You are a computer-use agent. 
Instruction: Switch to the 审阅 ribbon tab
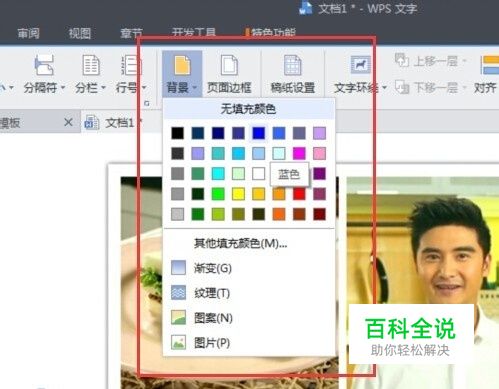pos(28,33)
